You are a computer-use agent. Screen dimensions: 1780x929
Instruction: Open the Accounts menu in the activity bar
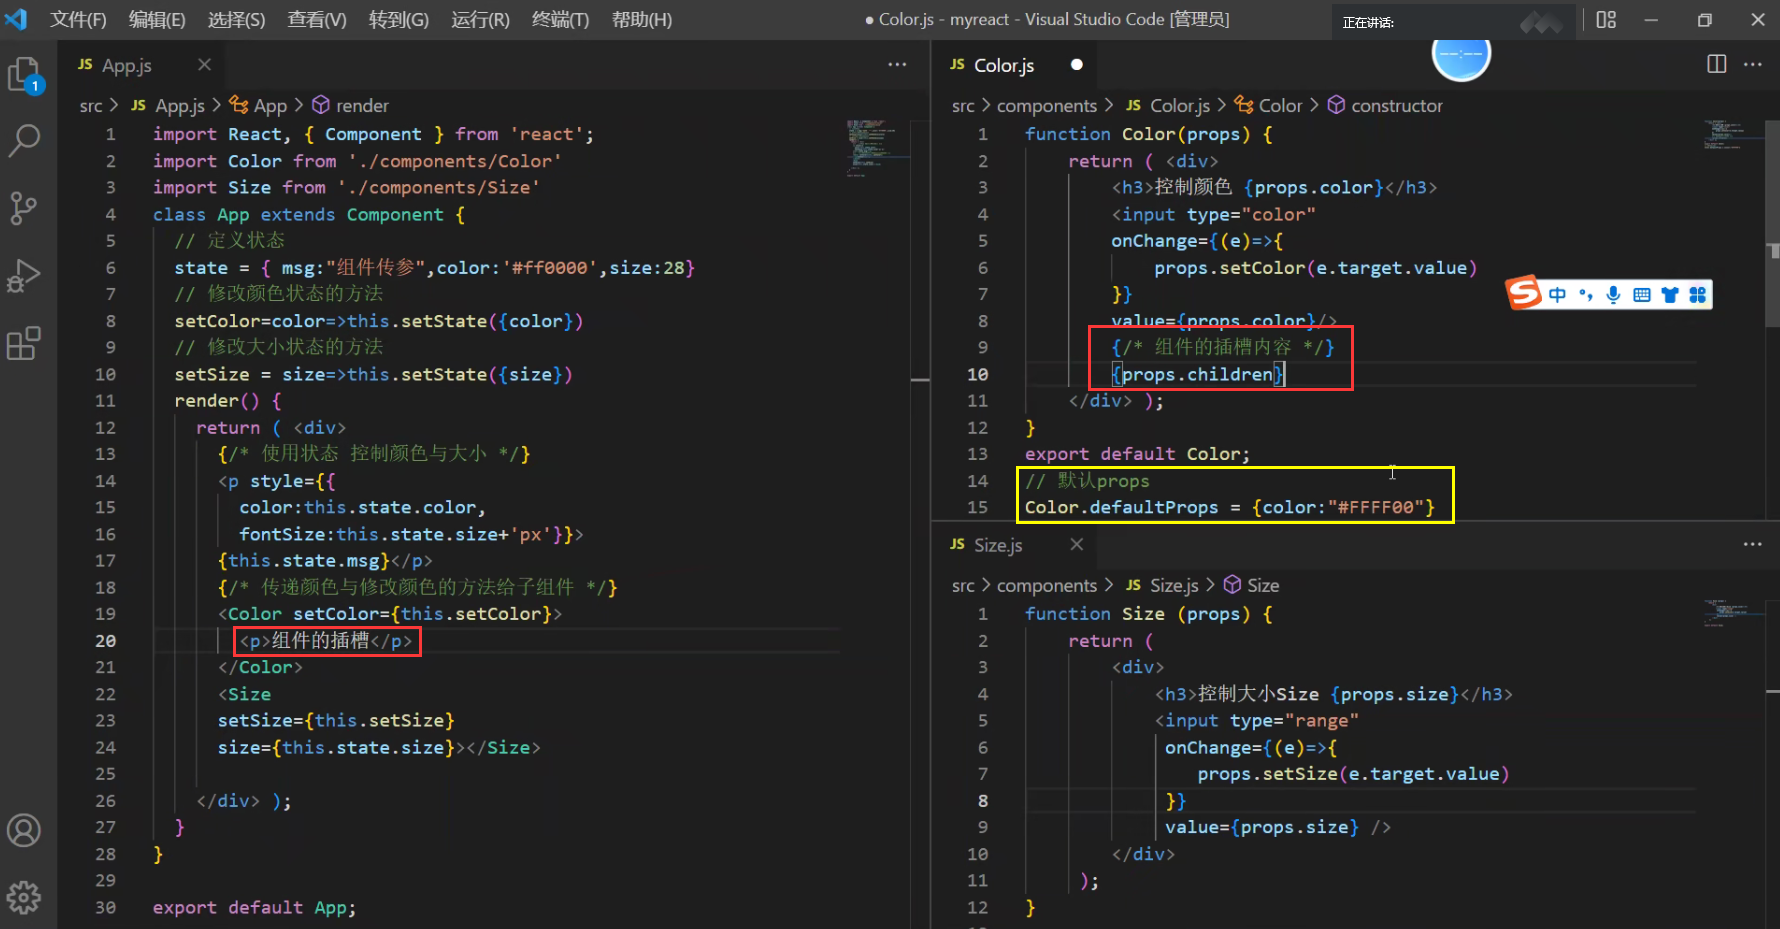(x=24, y=830)
